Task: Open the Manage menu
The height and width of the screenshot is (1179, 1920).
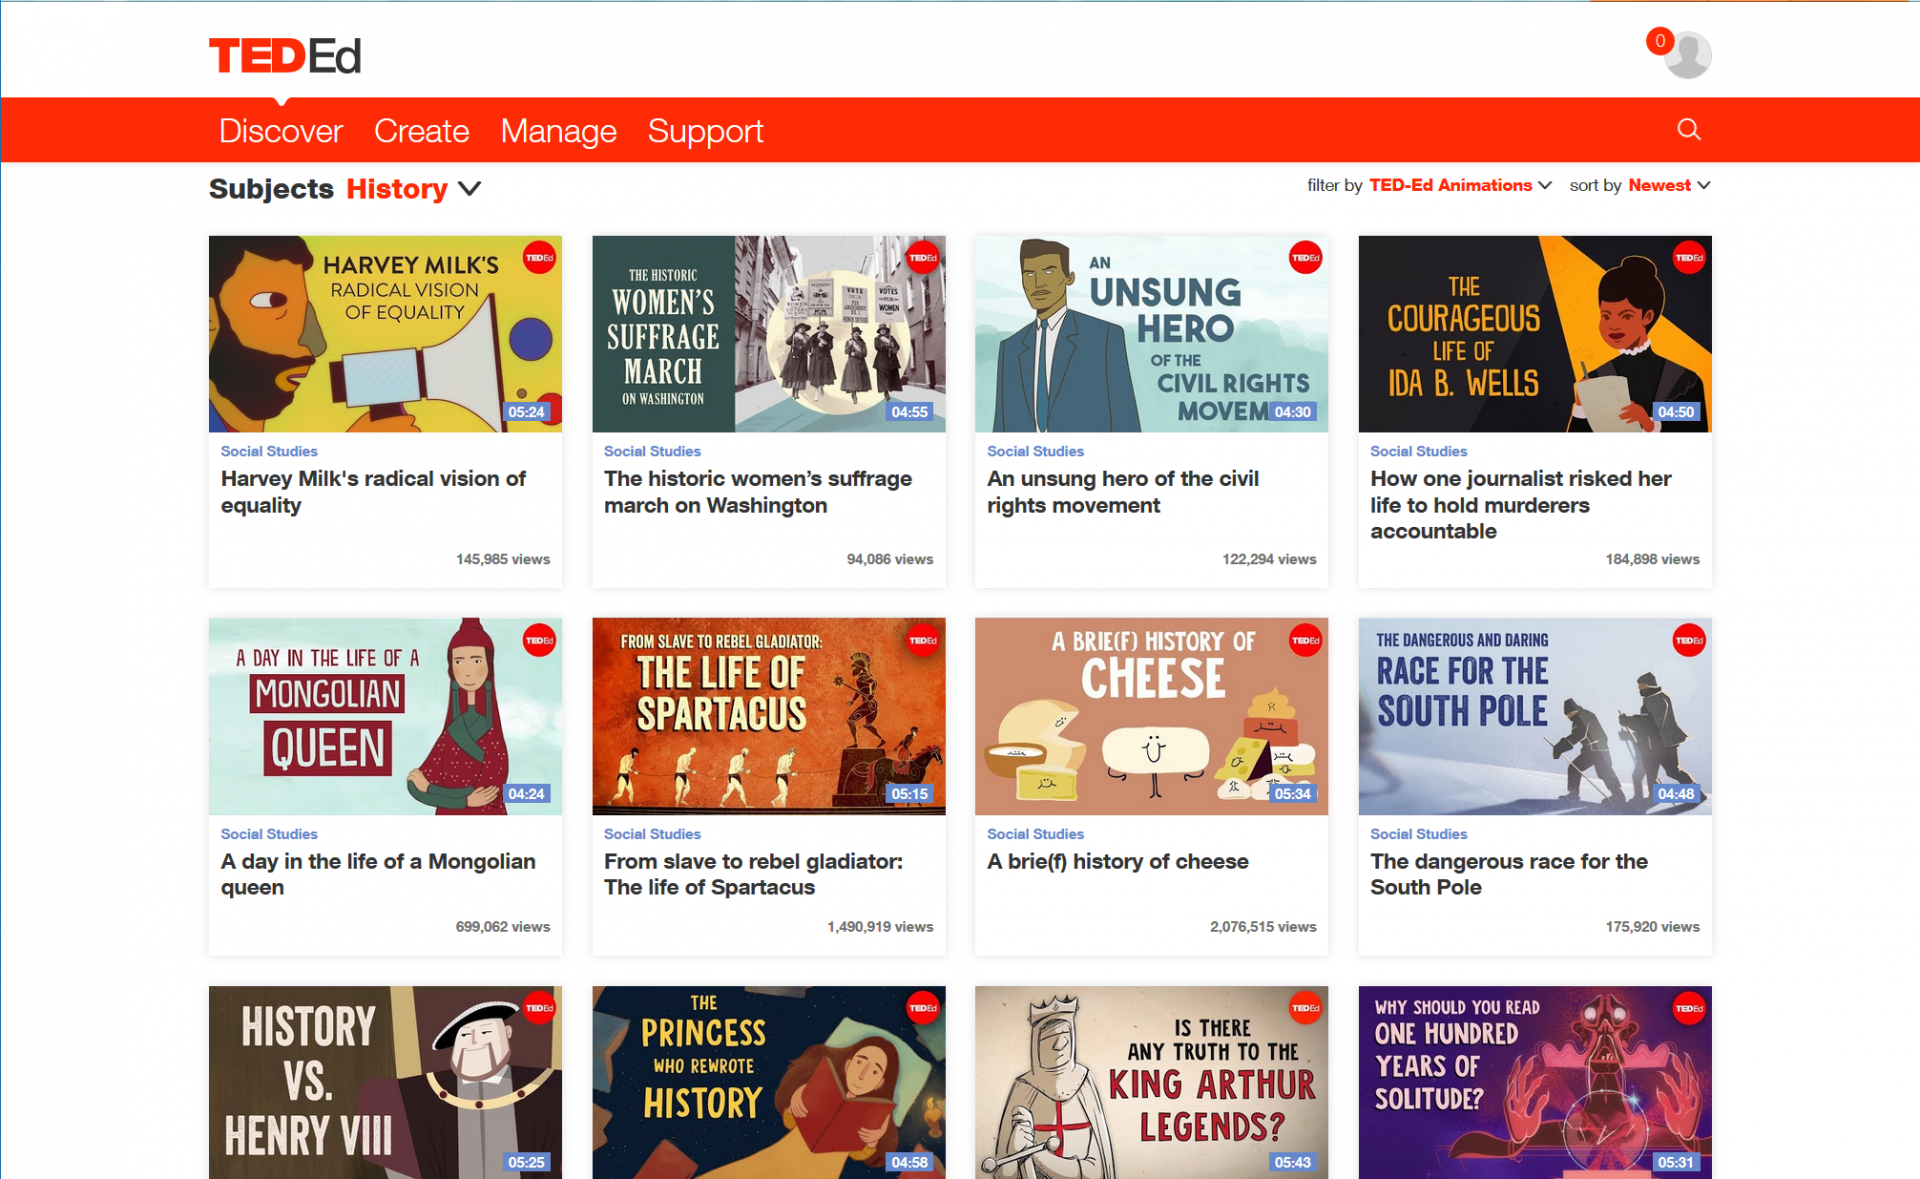Action: 558,131
